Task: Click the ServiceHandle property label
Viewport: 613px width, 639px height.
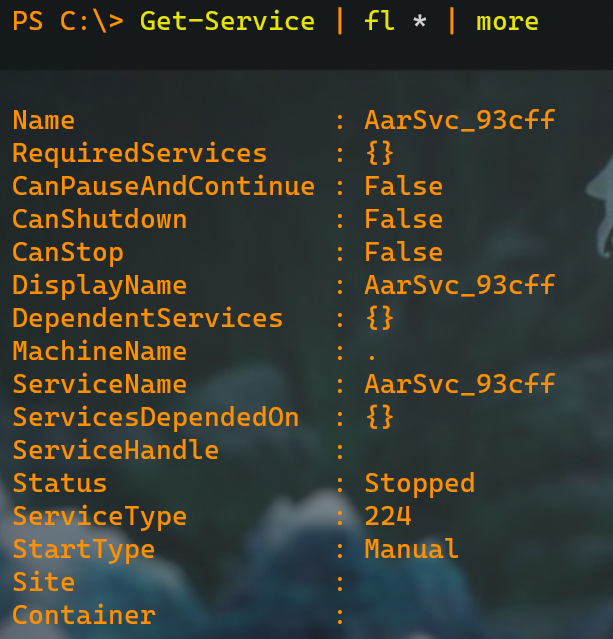Action: pos(115,450)
